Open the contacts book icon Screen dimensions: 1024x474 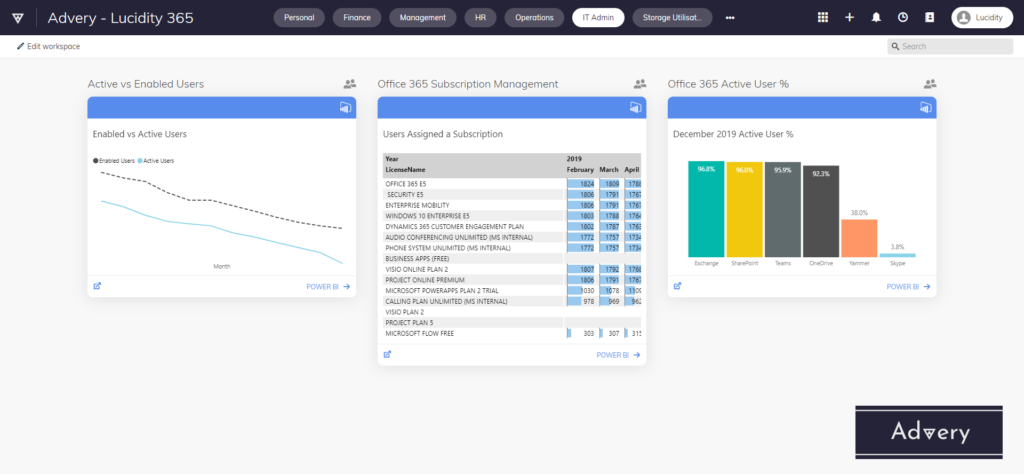(x=929, y=18)
